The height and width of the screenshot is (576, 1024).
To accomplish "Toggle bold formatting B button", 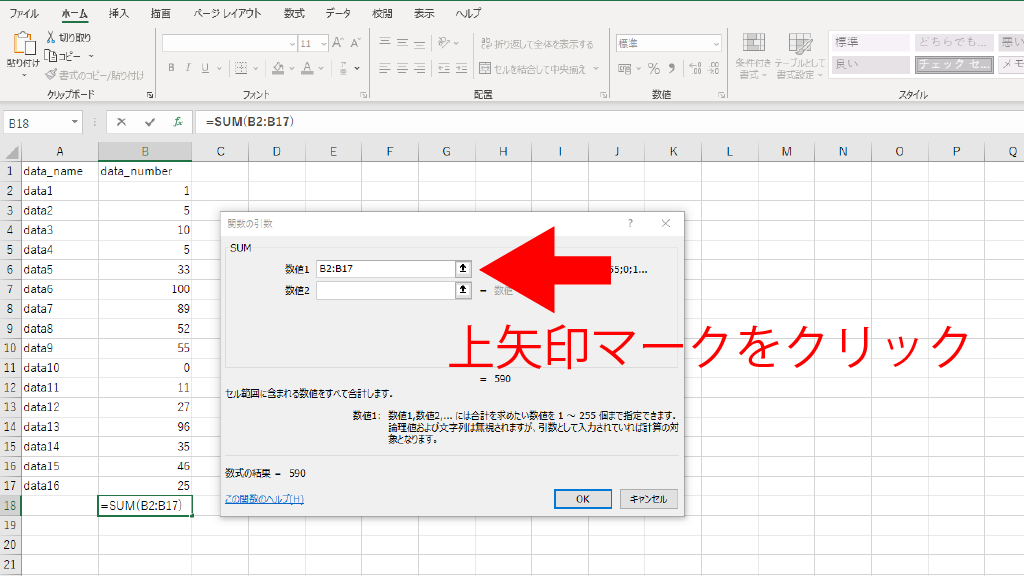I will pyautogui.click(x=172, y=68).
